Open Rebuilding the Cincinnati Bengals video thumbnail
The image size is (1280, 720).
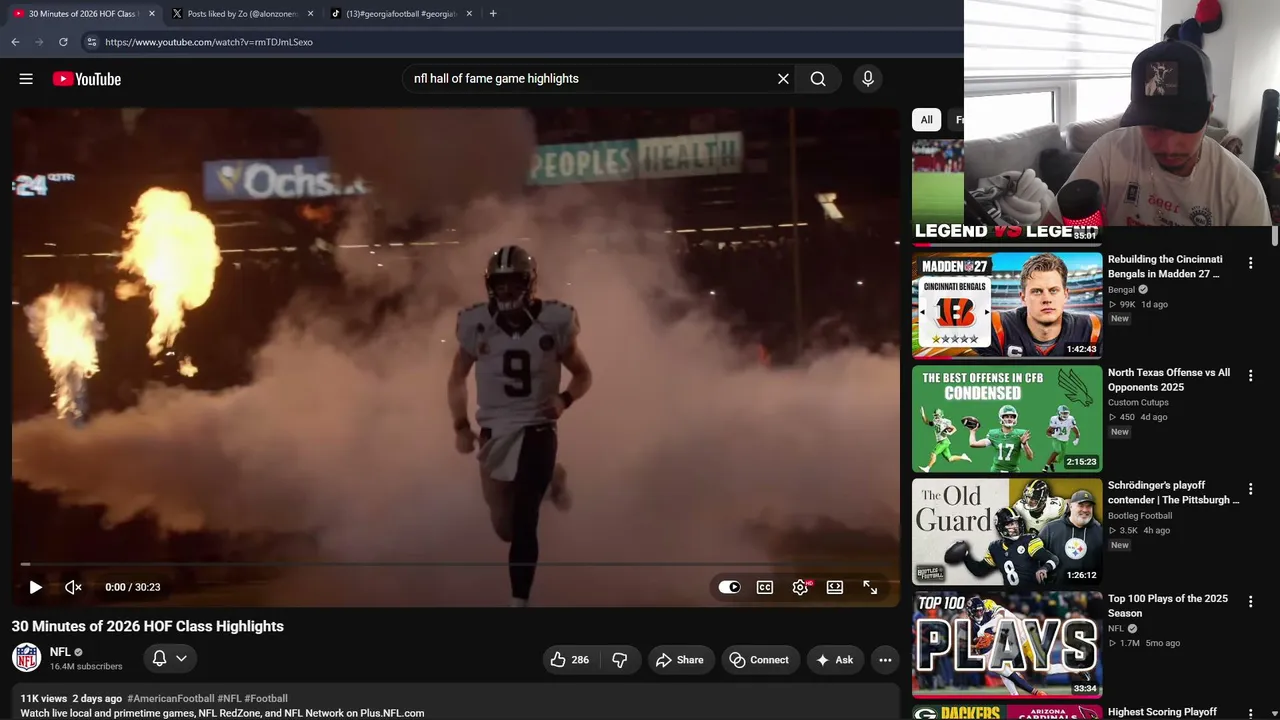click(x=1007, y=305)
